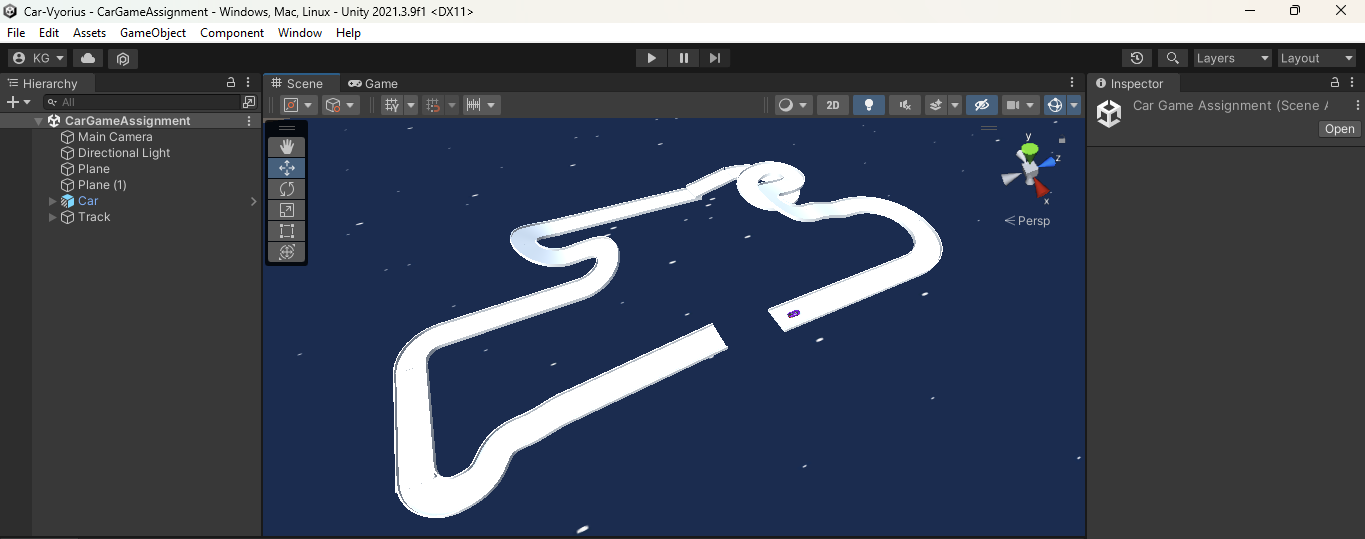Screen dimensions: 1365x539
Task: Open the Window menu
Action: point(300,33)
